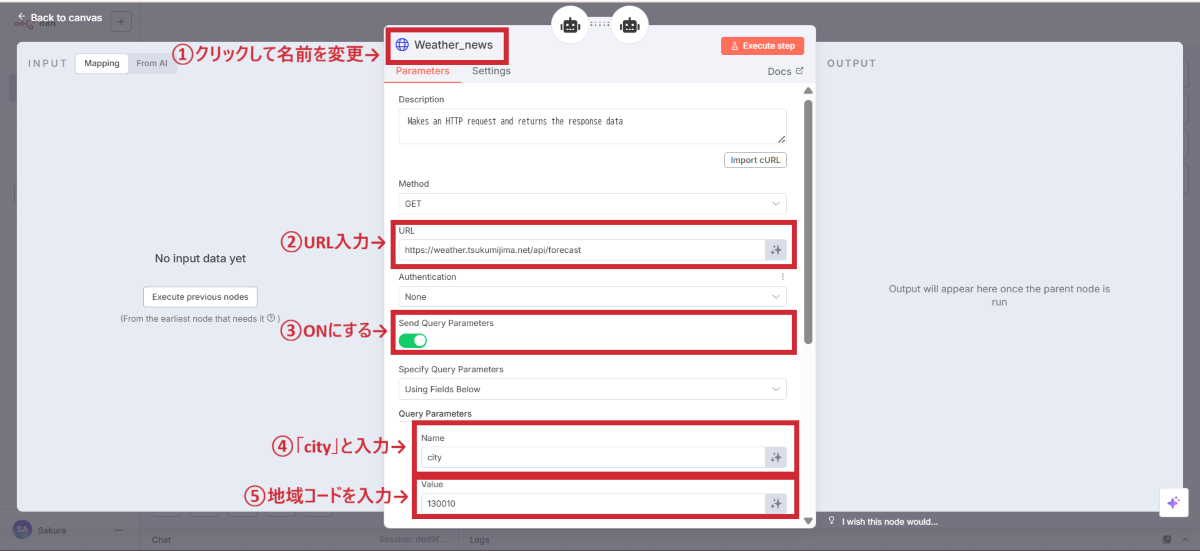Open the Authentication three-dot options menu
The height and width of the screenshot is (551, 1200).
[782, 277]
